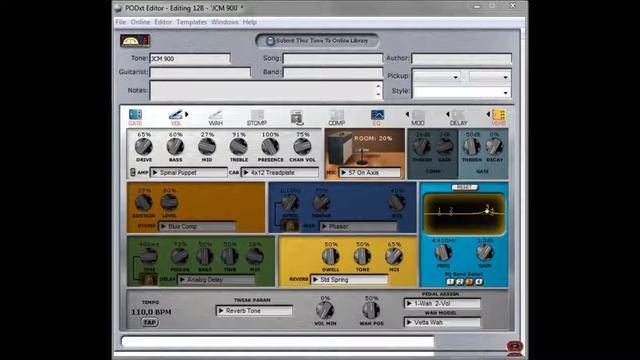640x360 pixels.
Task: Click the VOL MIN knob
Action: point(325,310)
